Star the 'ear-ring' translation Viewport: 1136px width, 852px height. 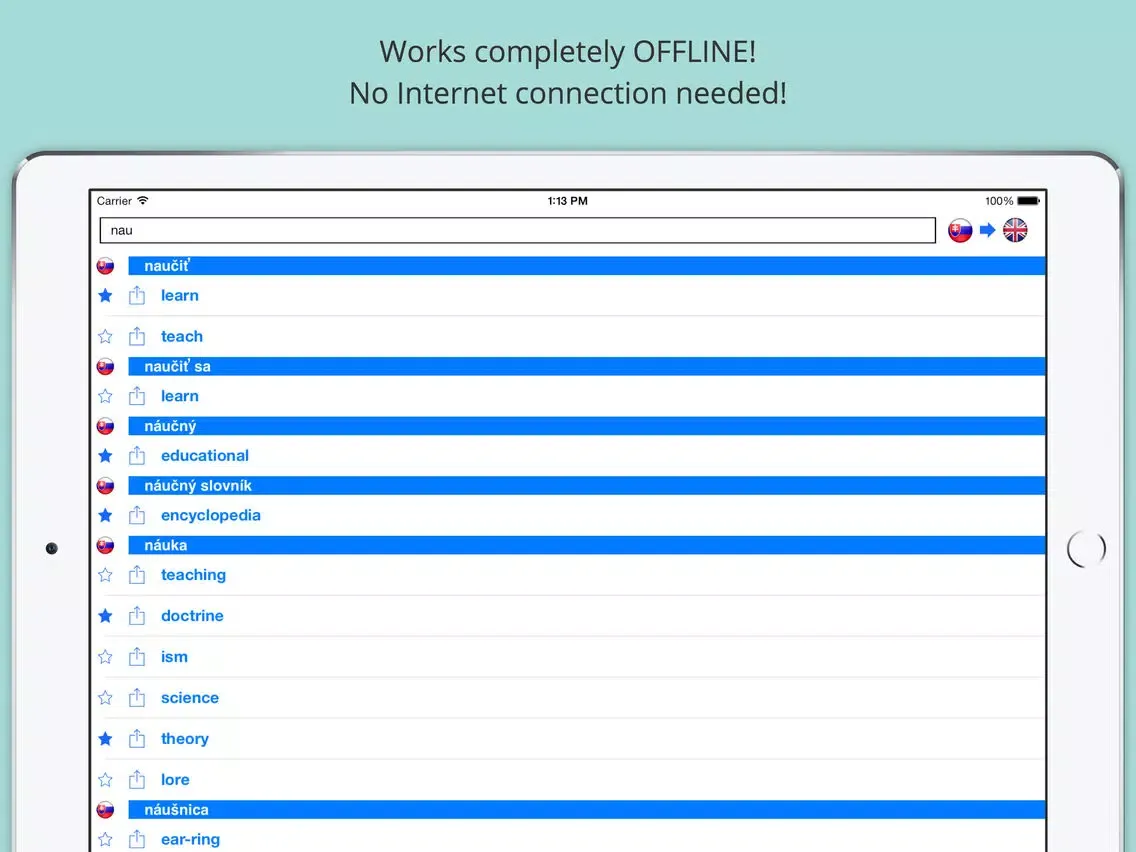[x=106, y=840]
